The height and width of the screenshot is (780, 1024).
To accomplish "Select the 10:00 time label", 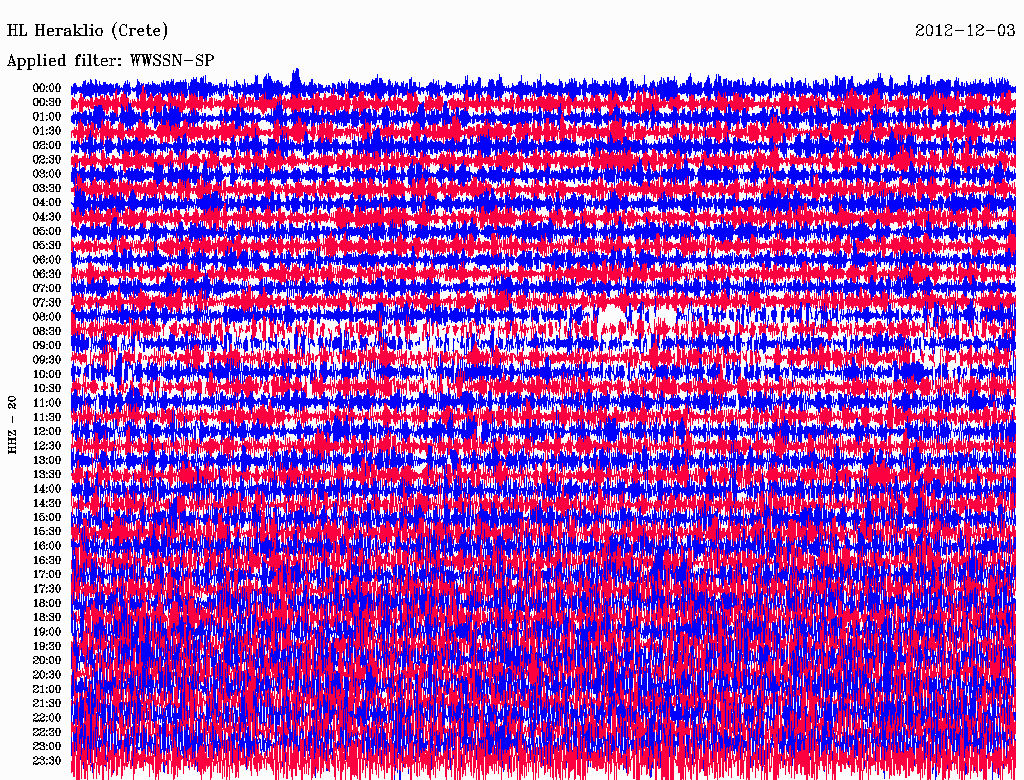I will click(46, 374).
